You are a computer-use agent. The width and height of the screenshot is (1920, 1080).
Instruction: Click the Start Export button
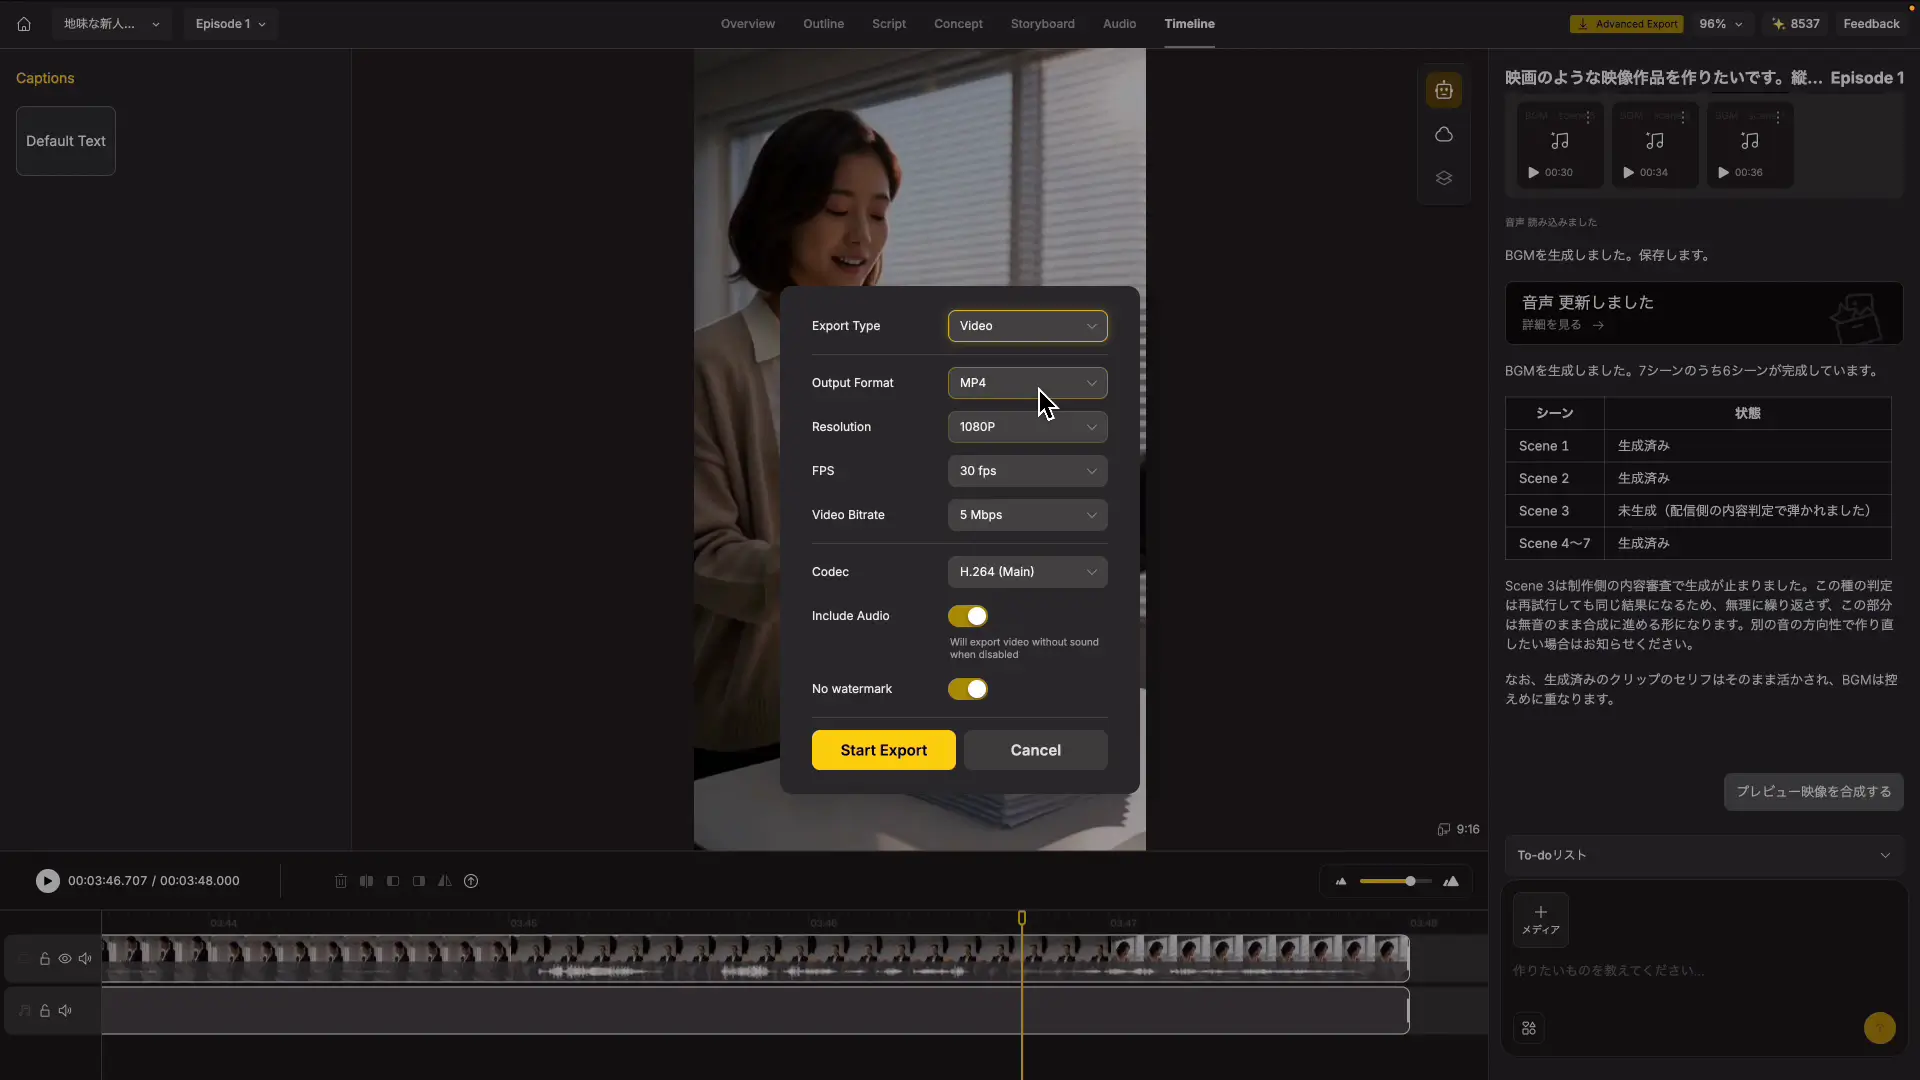(884, 750)
